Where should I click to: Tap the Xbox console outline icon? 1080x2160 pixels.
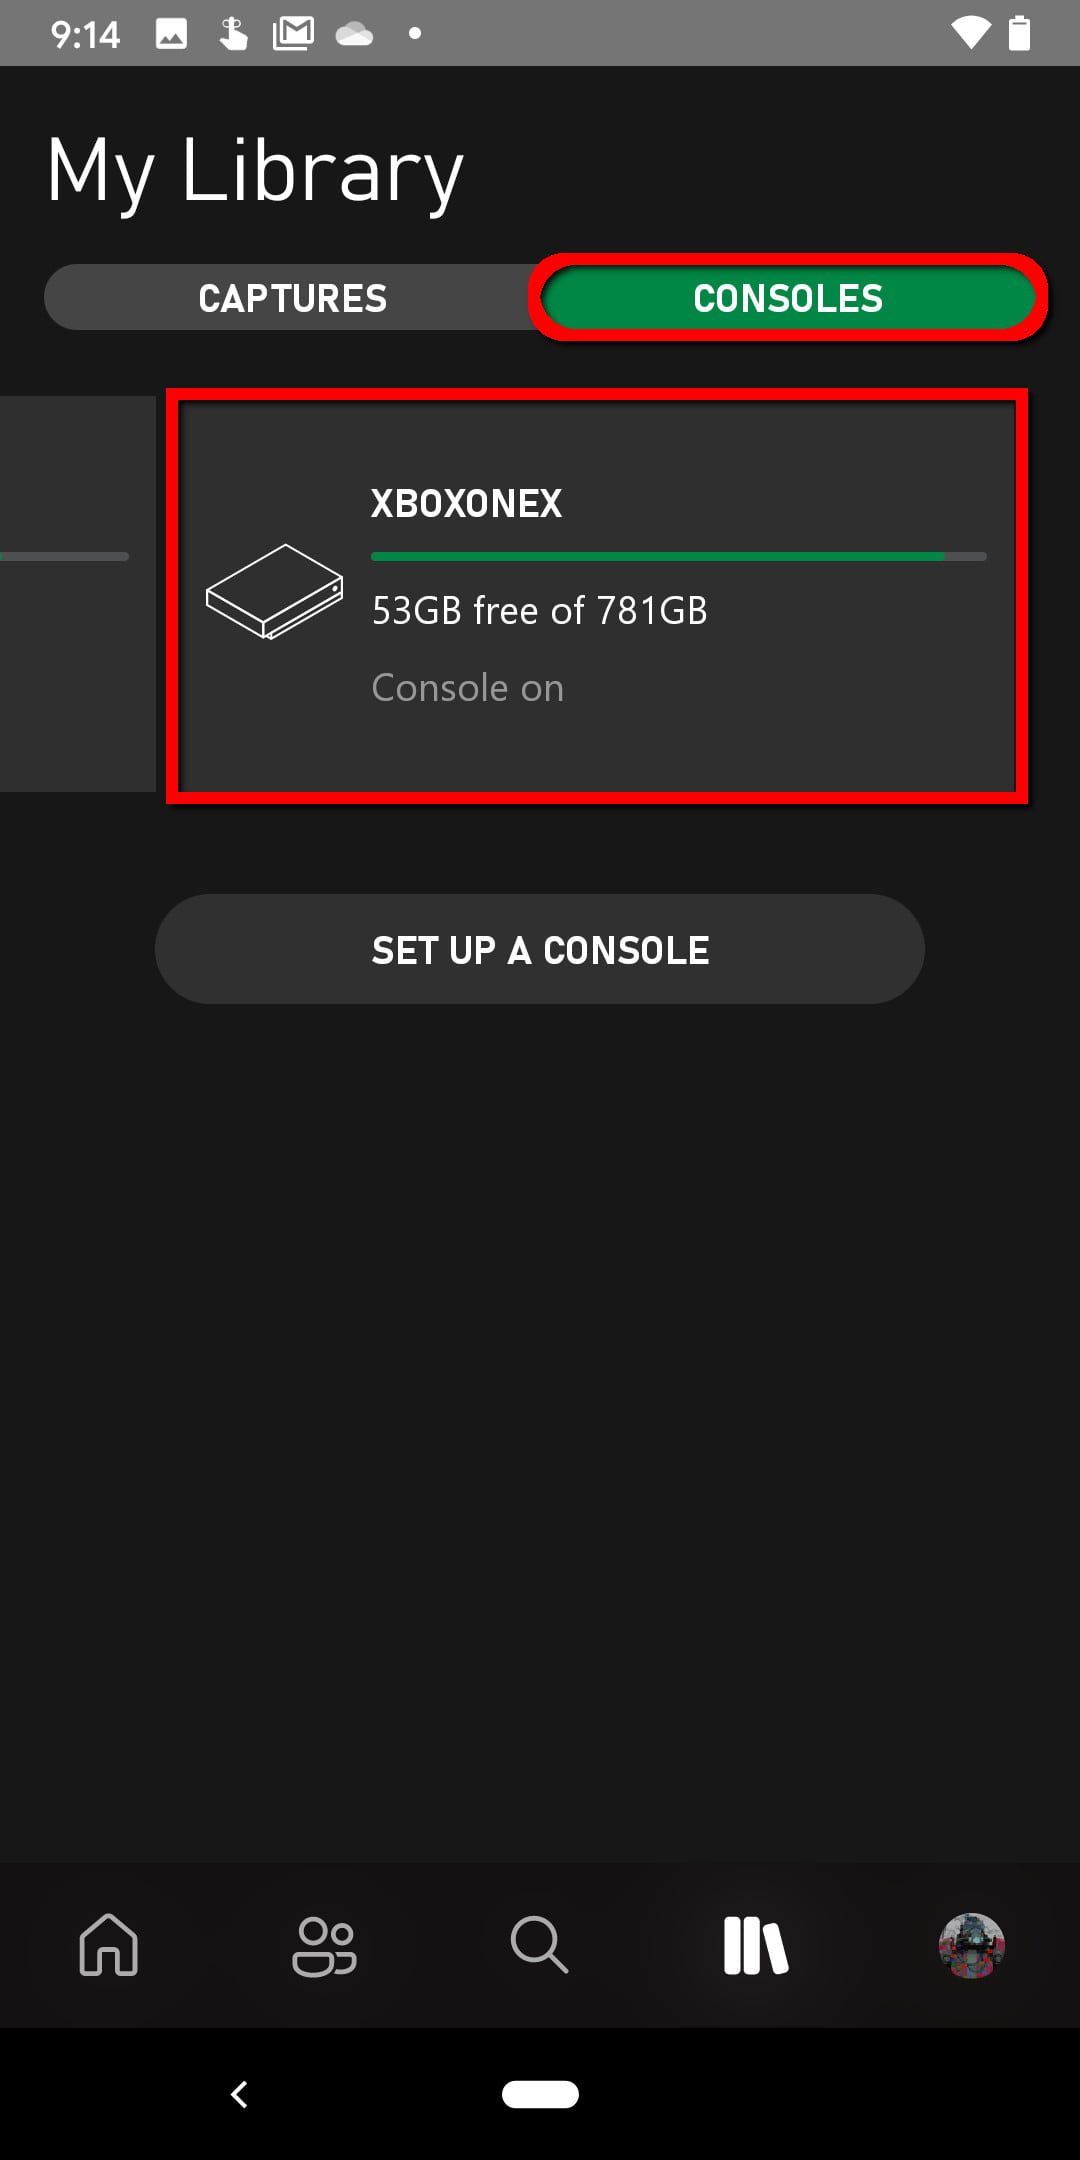click(x=274, y=591)
